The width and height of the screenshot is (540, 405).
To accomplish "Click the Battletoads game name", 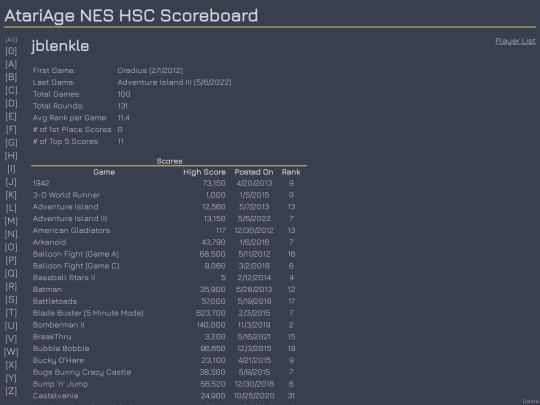I will tap(55, 301).
